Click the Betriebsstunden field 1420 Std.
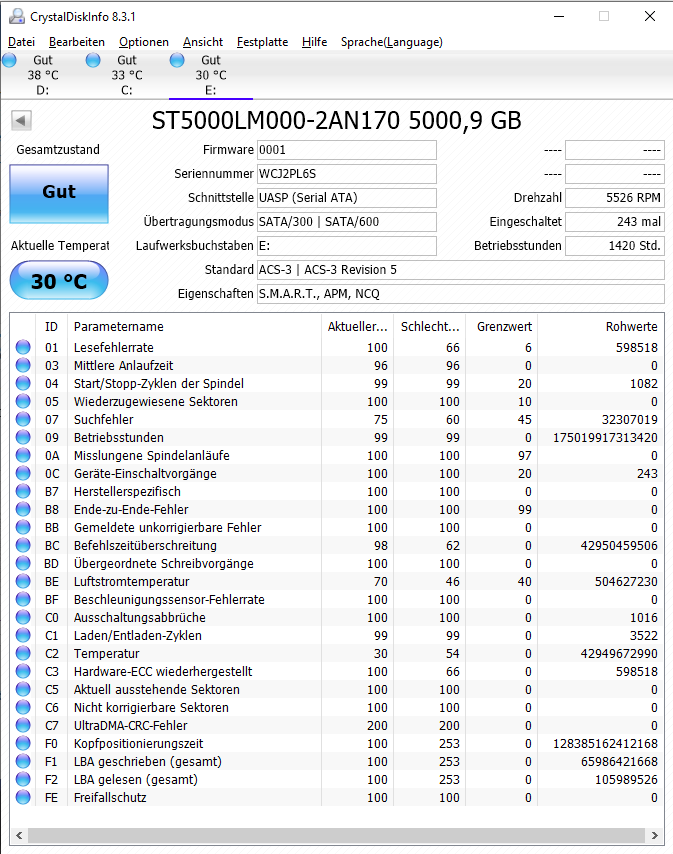 (615, 246)
